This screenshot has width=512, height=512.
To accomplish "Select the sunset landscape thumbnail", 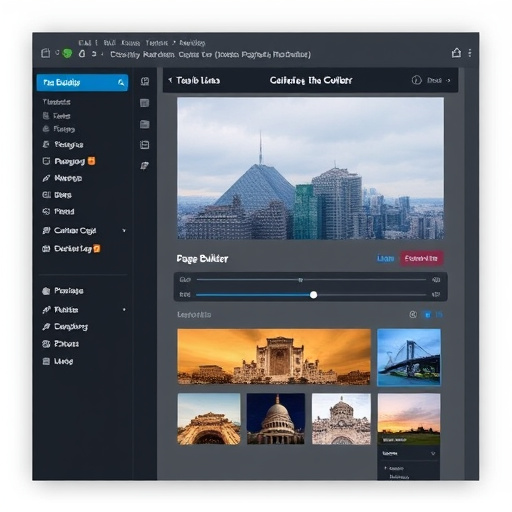I will 409,419.
